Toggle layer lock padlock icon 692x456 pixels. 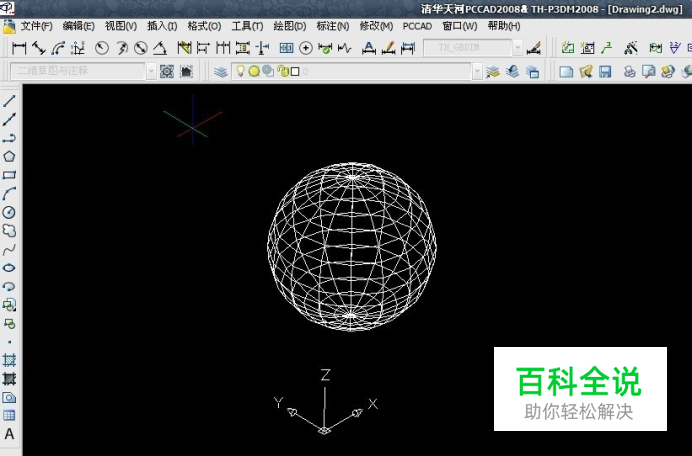click(x=283, y=71)
